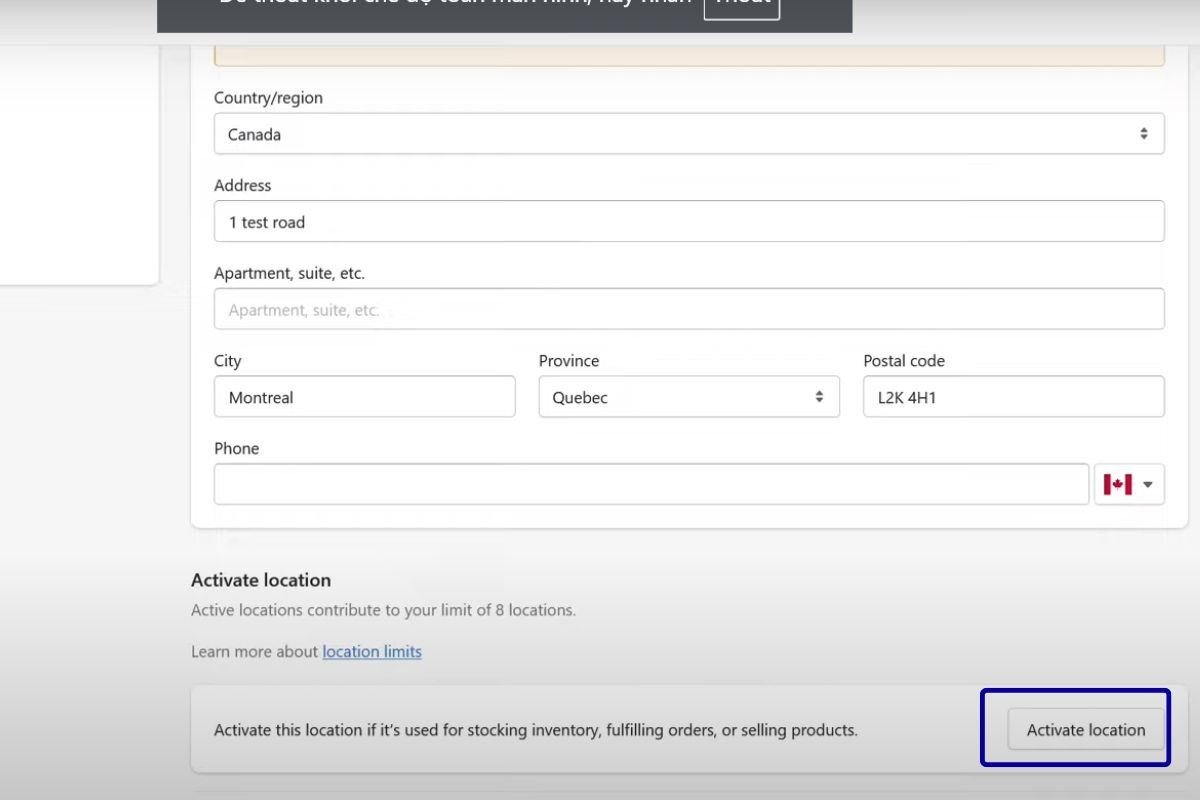Click the text about limit of 8 locations
The width and height of the screenshot is (1200, 800).
pyautogui.click(x=383, y=610)
